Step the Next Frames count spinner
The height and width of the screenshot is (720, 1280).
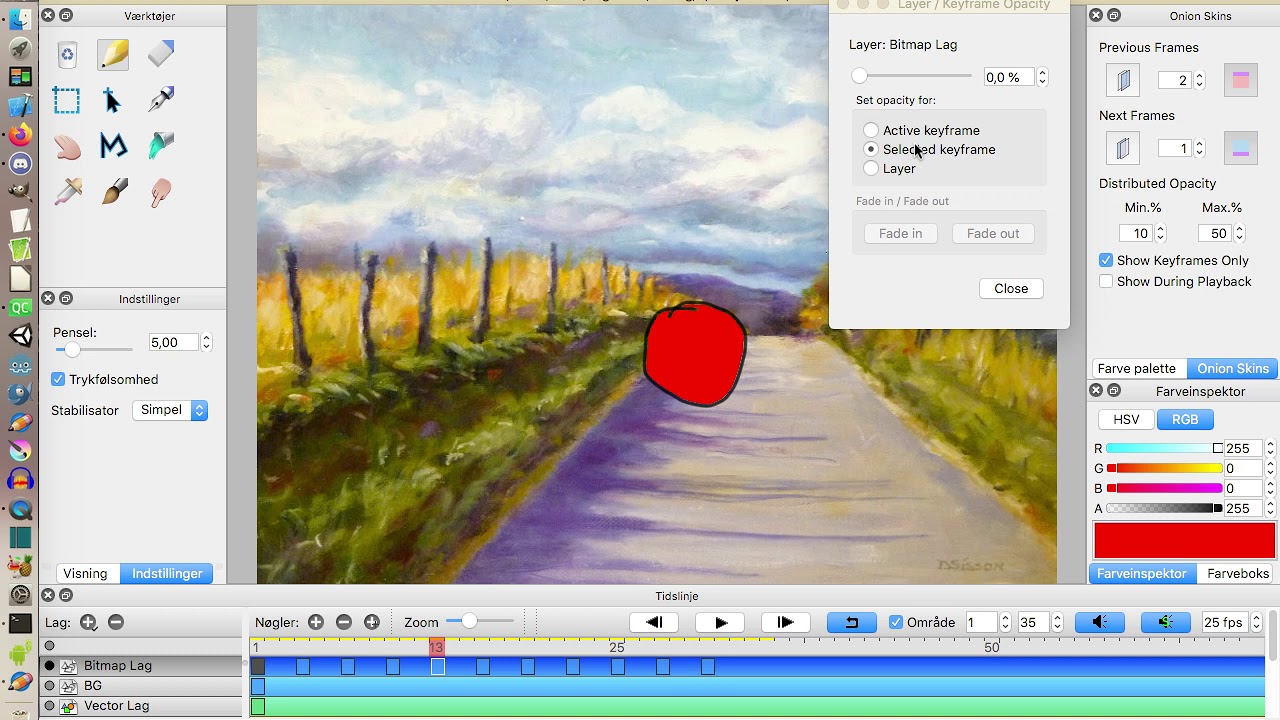point(1199,149)
